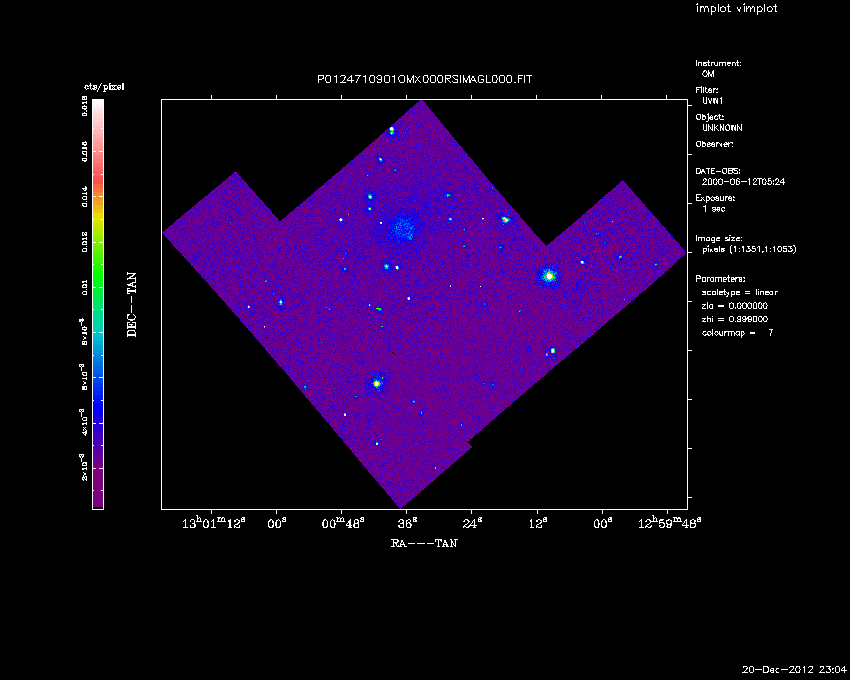Click the RA tick label '12h59m48s'
The image size is (850, 680).
tap(669, 523)
